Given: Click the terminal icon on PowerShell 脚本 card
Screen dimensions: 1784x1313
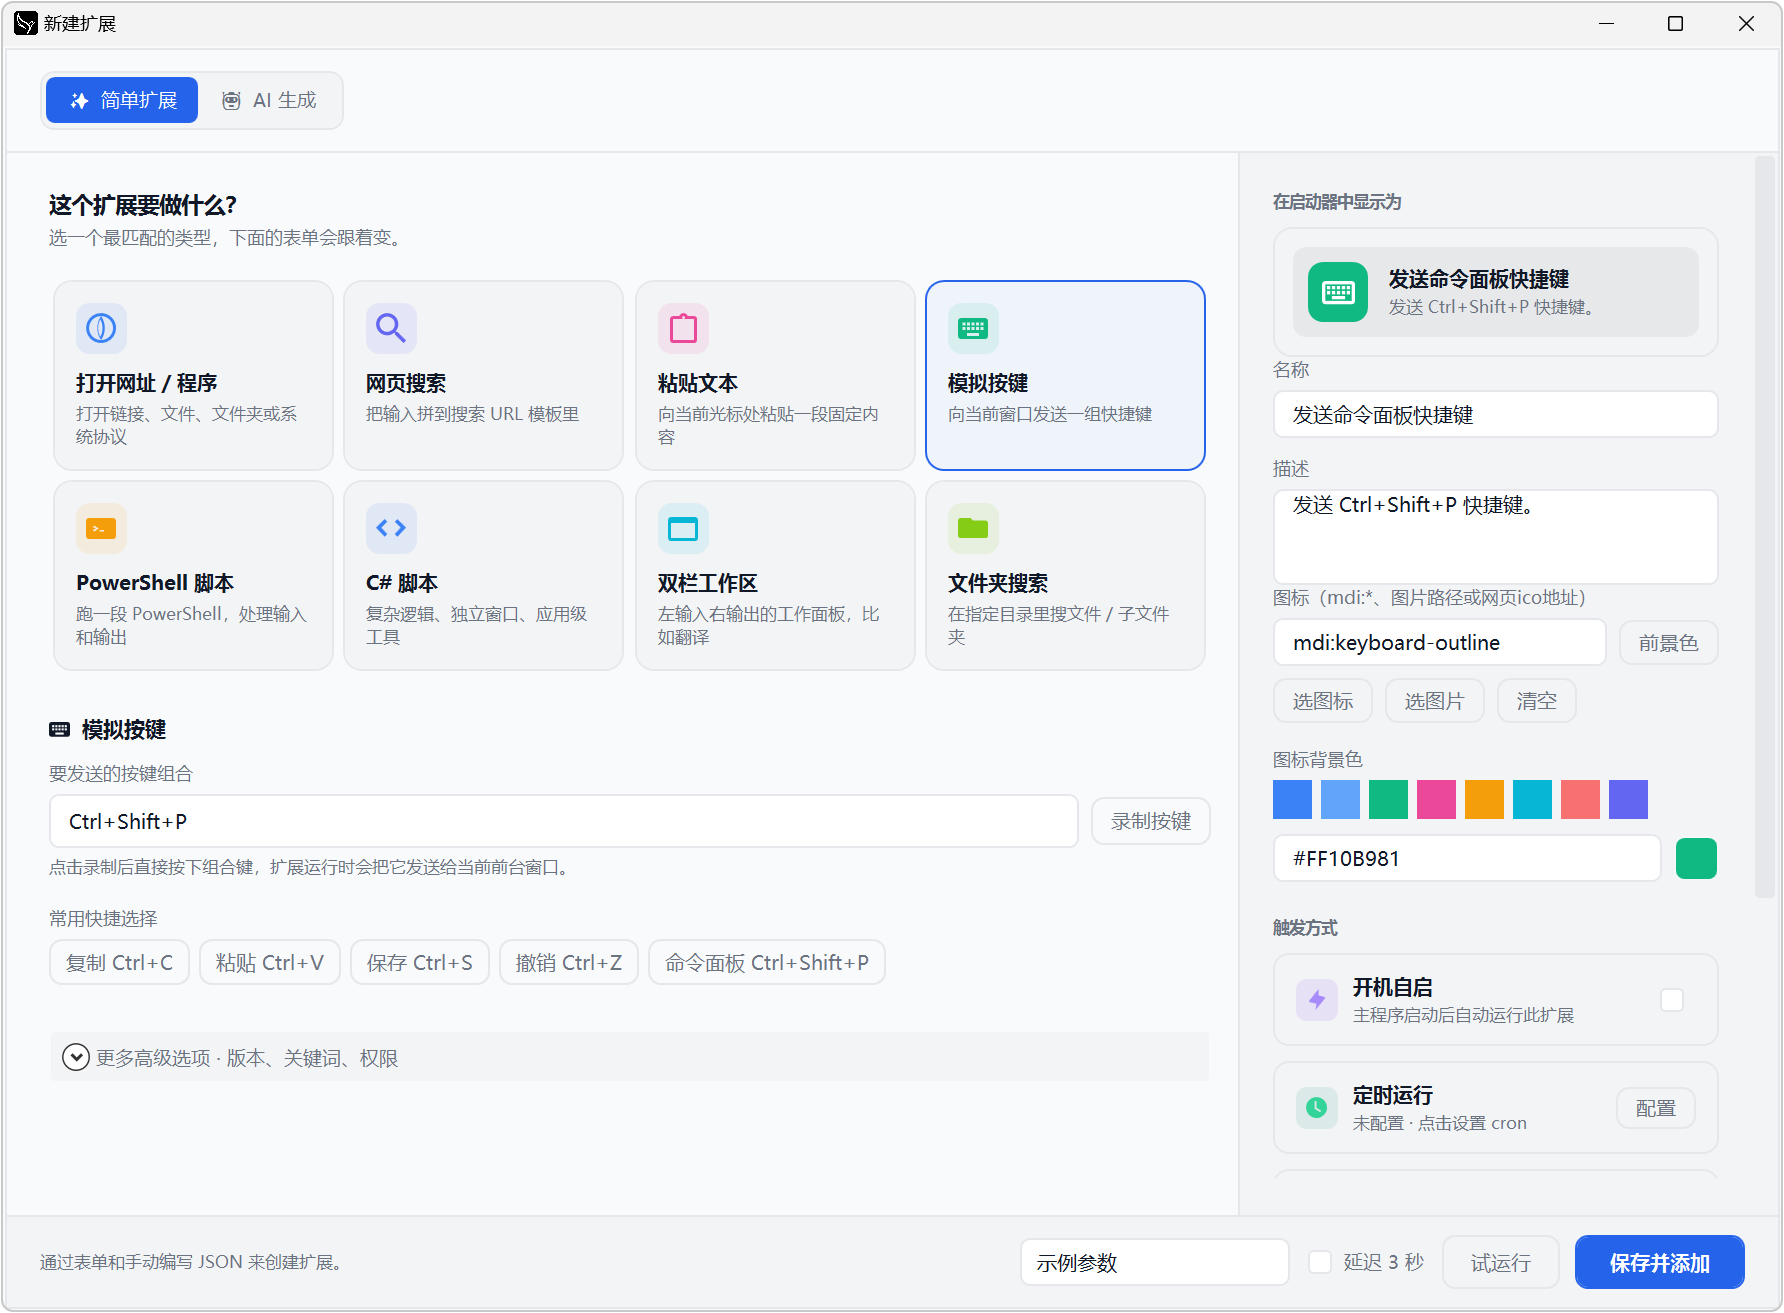Looking at the screenshot, I should coord(101,528).
